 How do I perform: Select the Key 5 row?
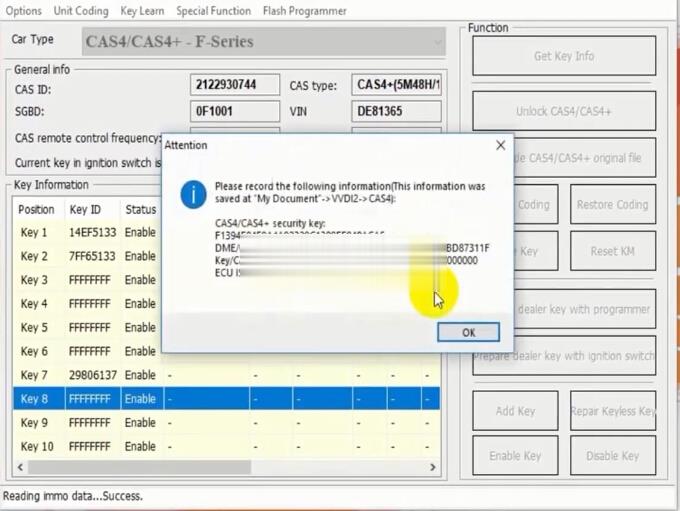(88, 328)
